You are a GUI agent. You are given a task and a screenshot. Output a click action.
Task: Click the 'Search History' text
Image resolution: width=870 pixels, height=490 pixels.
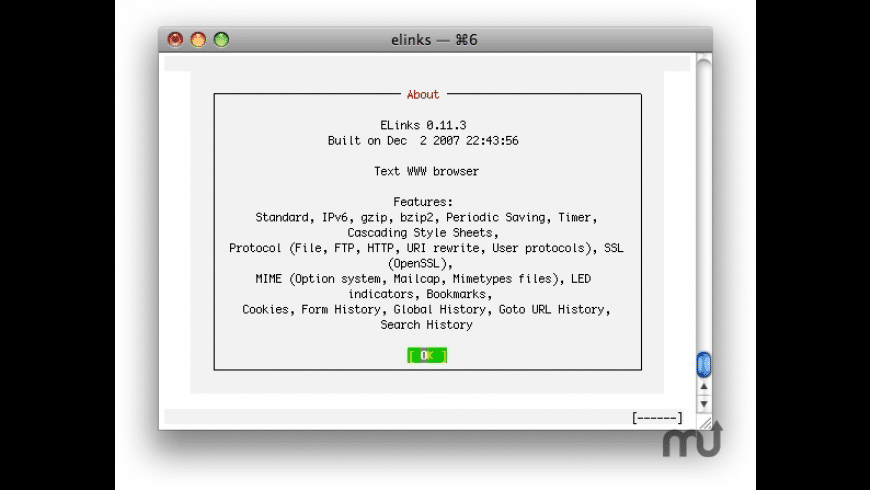[x=426, y=325]
